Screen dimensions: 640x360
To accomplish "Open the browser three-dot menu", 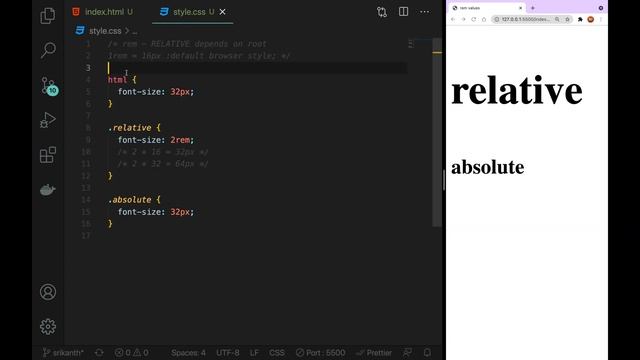I will point(601,19).
